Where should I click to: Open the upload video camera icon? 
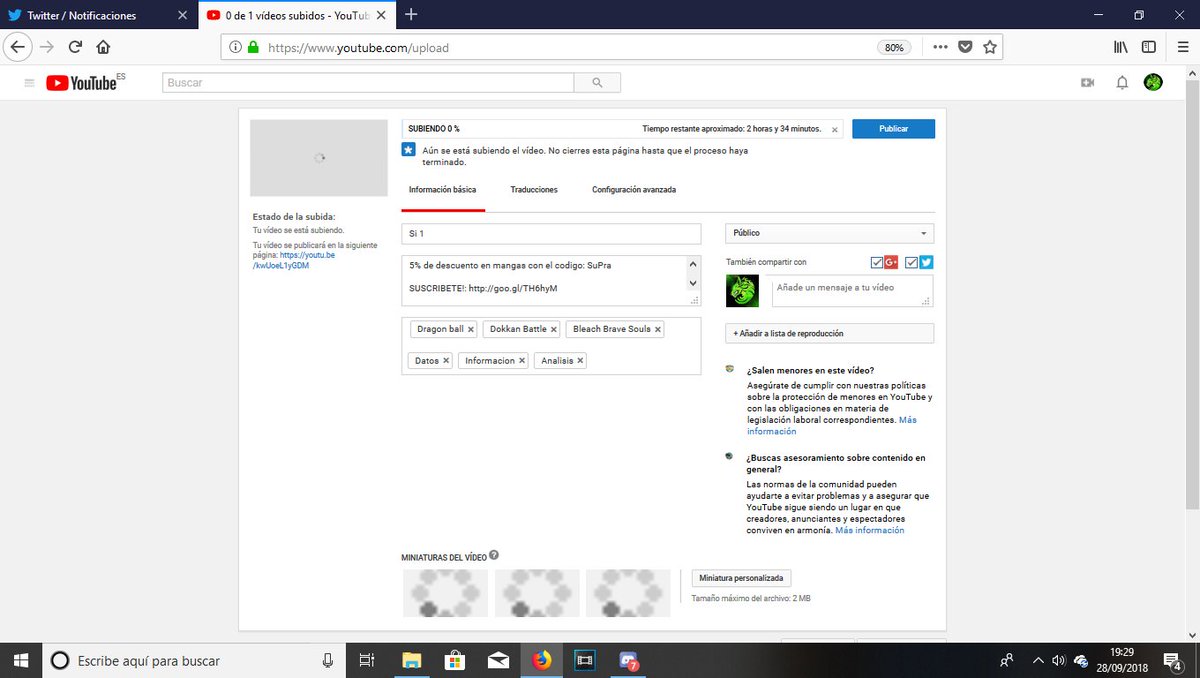point(1088,83)
